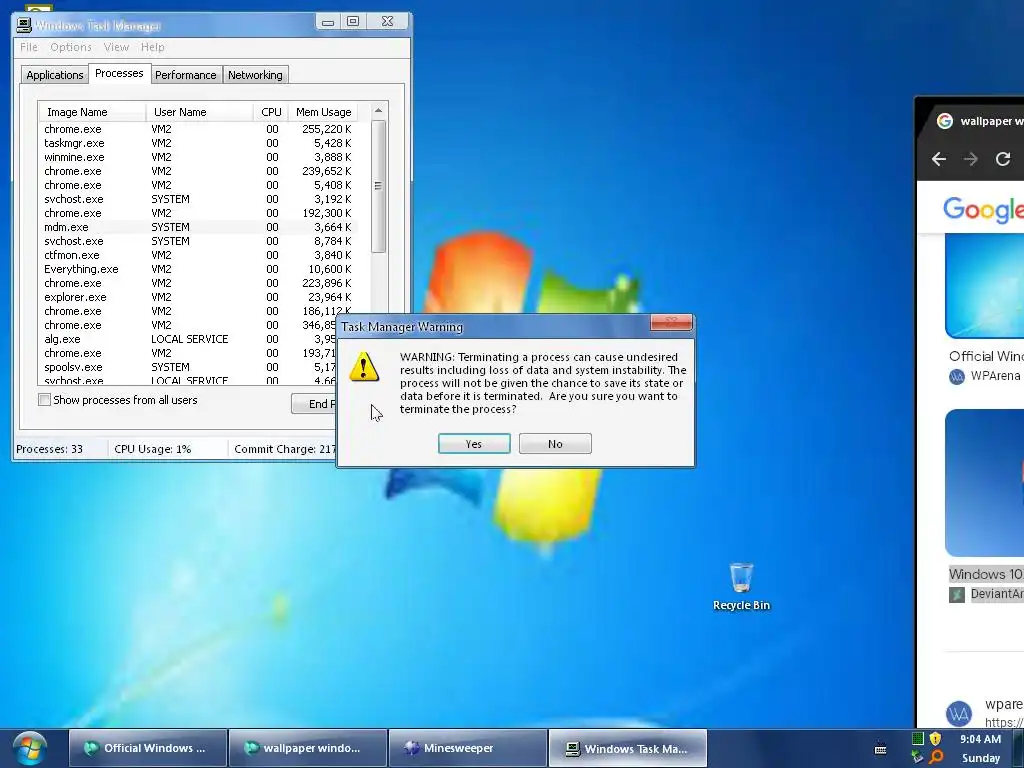The height and width of the screenshot is (768, 1024).
Task: Switch to Windows Task Manager taskbar button
Action: (x=628, y=748)
